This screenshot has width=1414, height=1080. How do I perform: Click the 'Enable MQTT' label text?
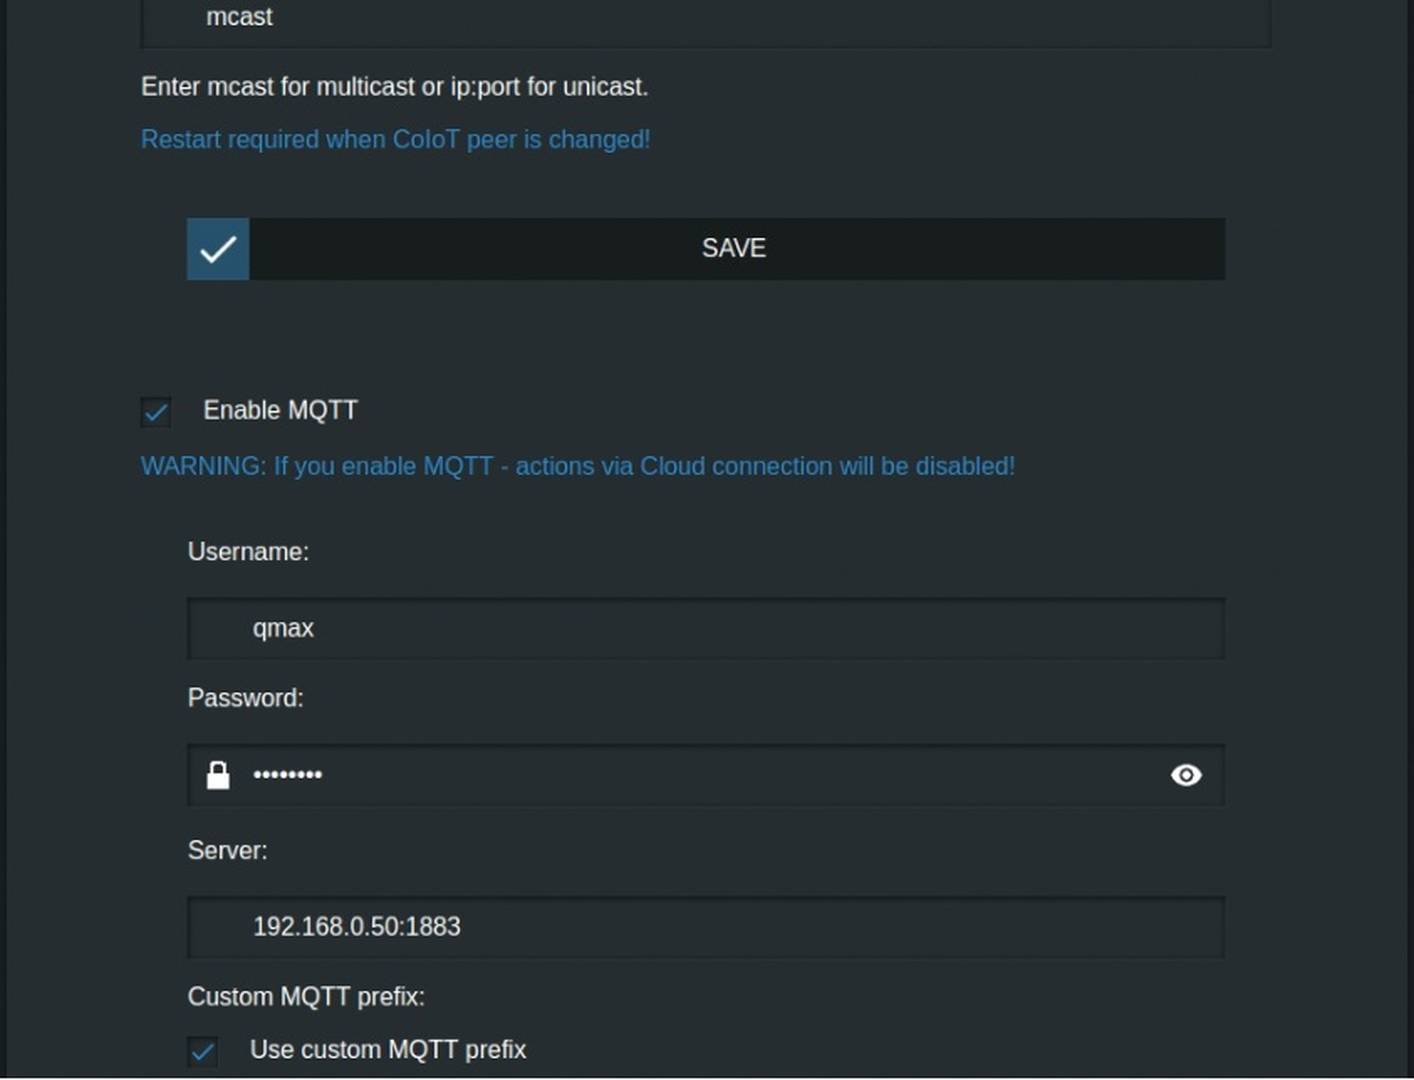[x=280, y=410]
